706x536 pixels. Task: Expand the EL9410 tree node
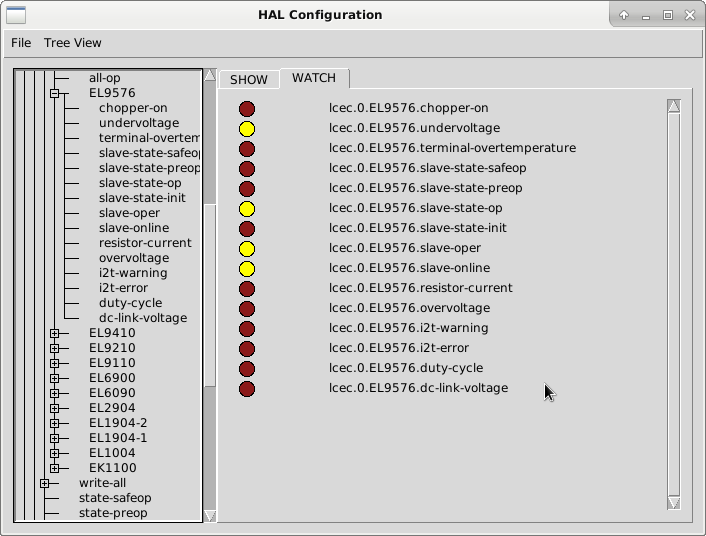(54, 333)
